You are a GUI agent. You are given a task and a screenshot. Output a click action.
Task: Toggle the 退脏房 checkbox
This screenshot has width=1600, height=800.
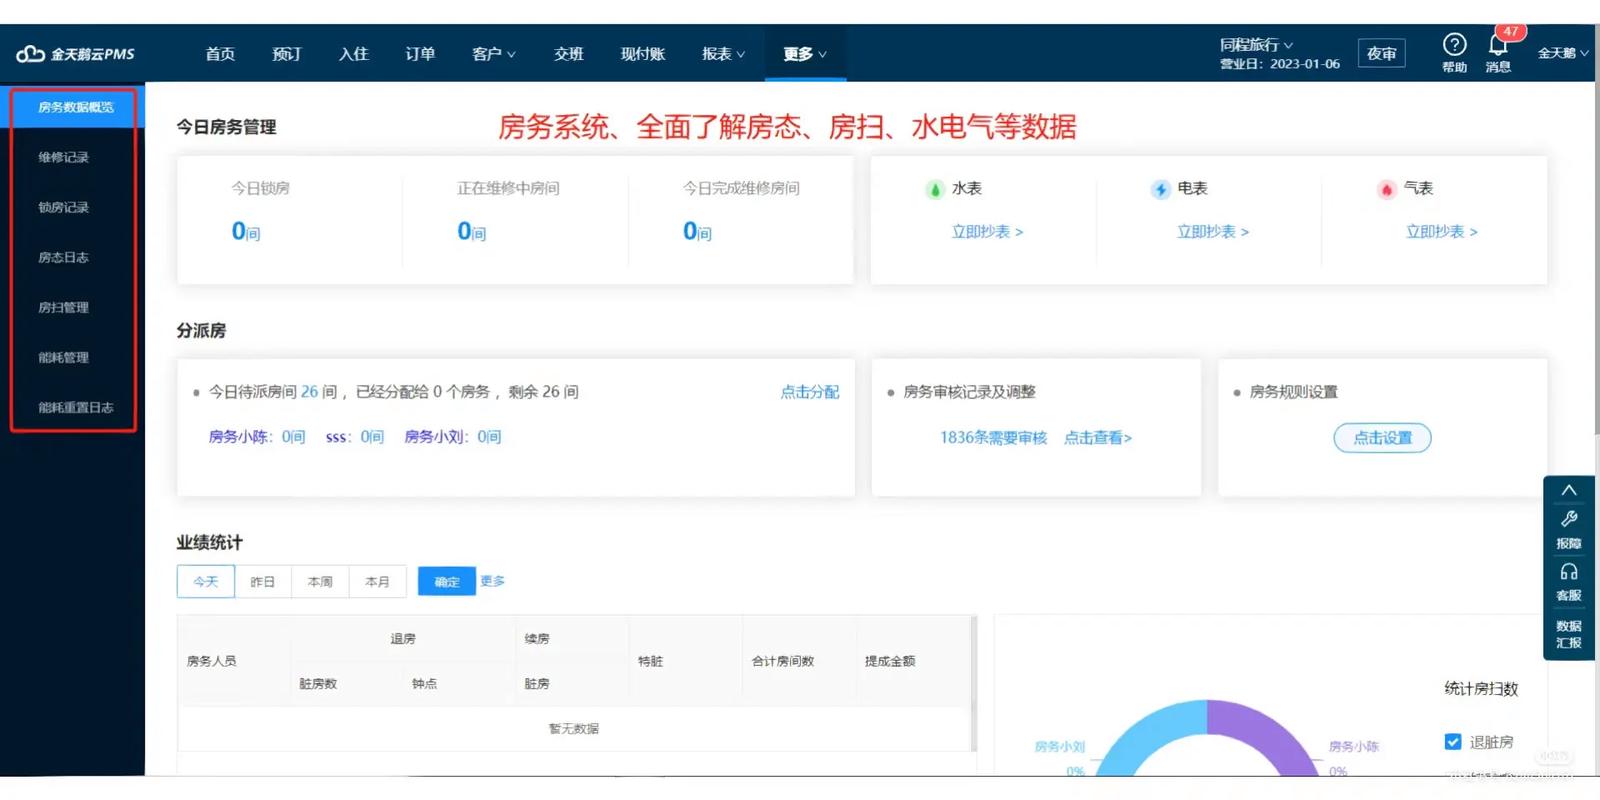pos(1453,741)
